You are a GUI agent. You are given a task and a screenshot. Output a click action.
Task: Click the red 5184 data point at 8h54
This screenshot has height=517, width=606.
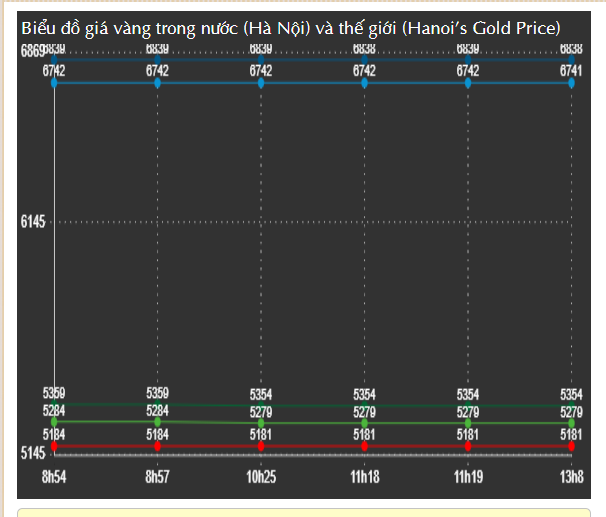[54, 446]
